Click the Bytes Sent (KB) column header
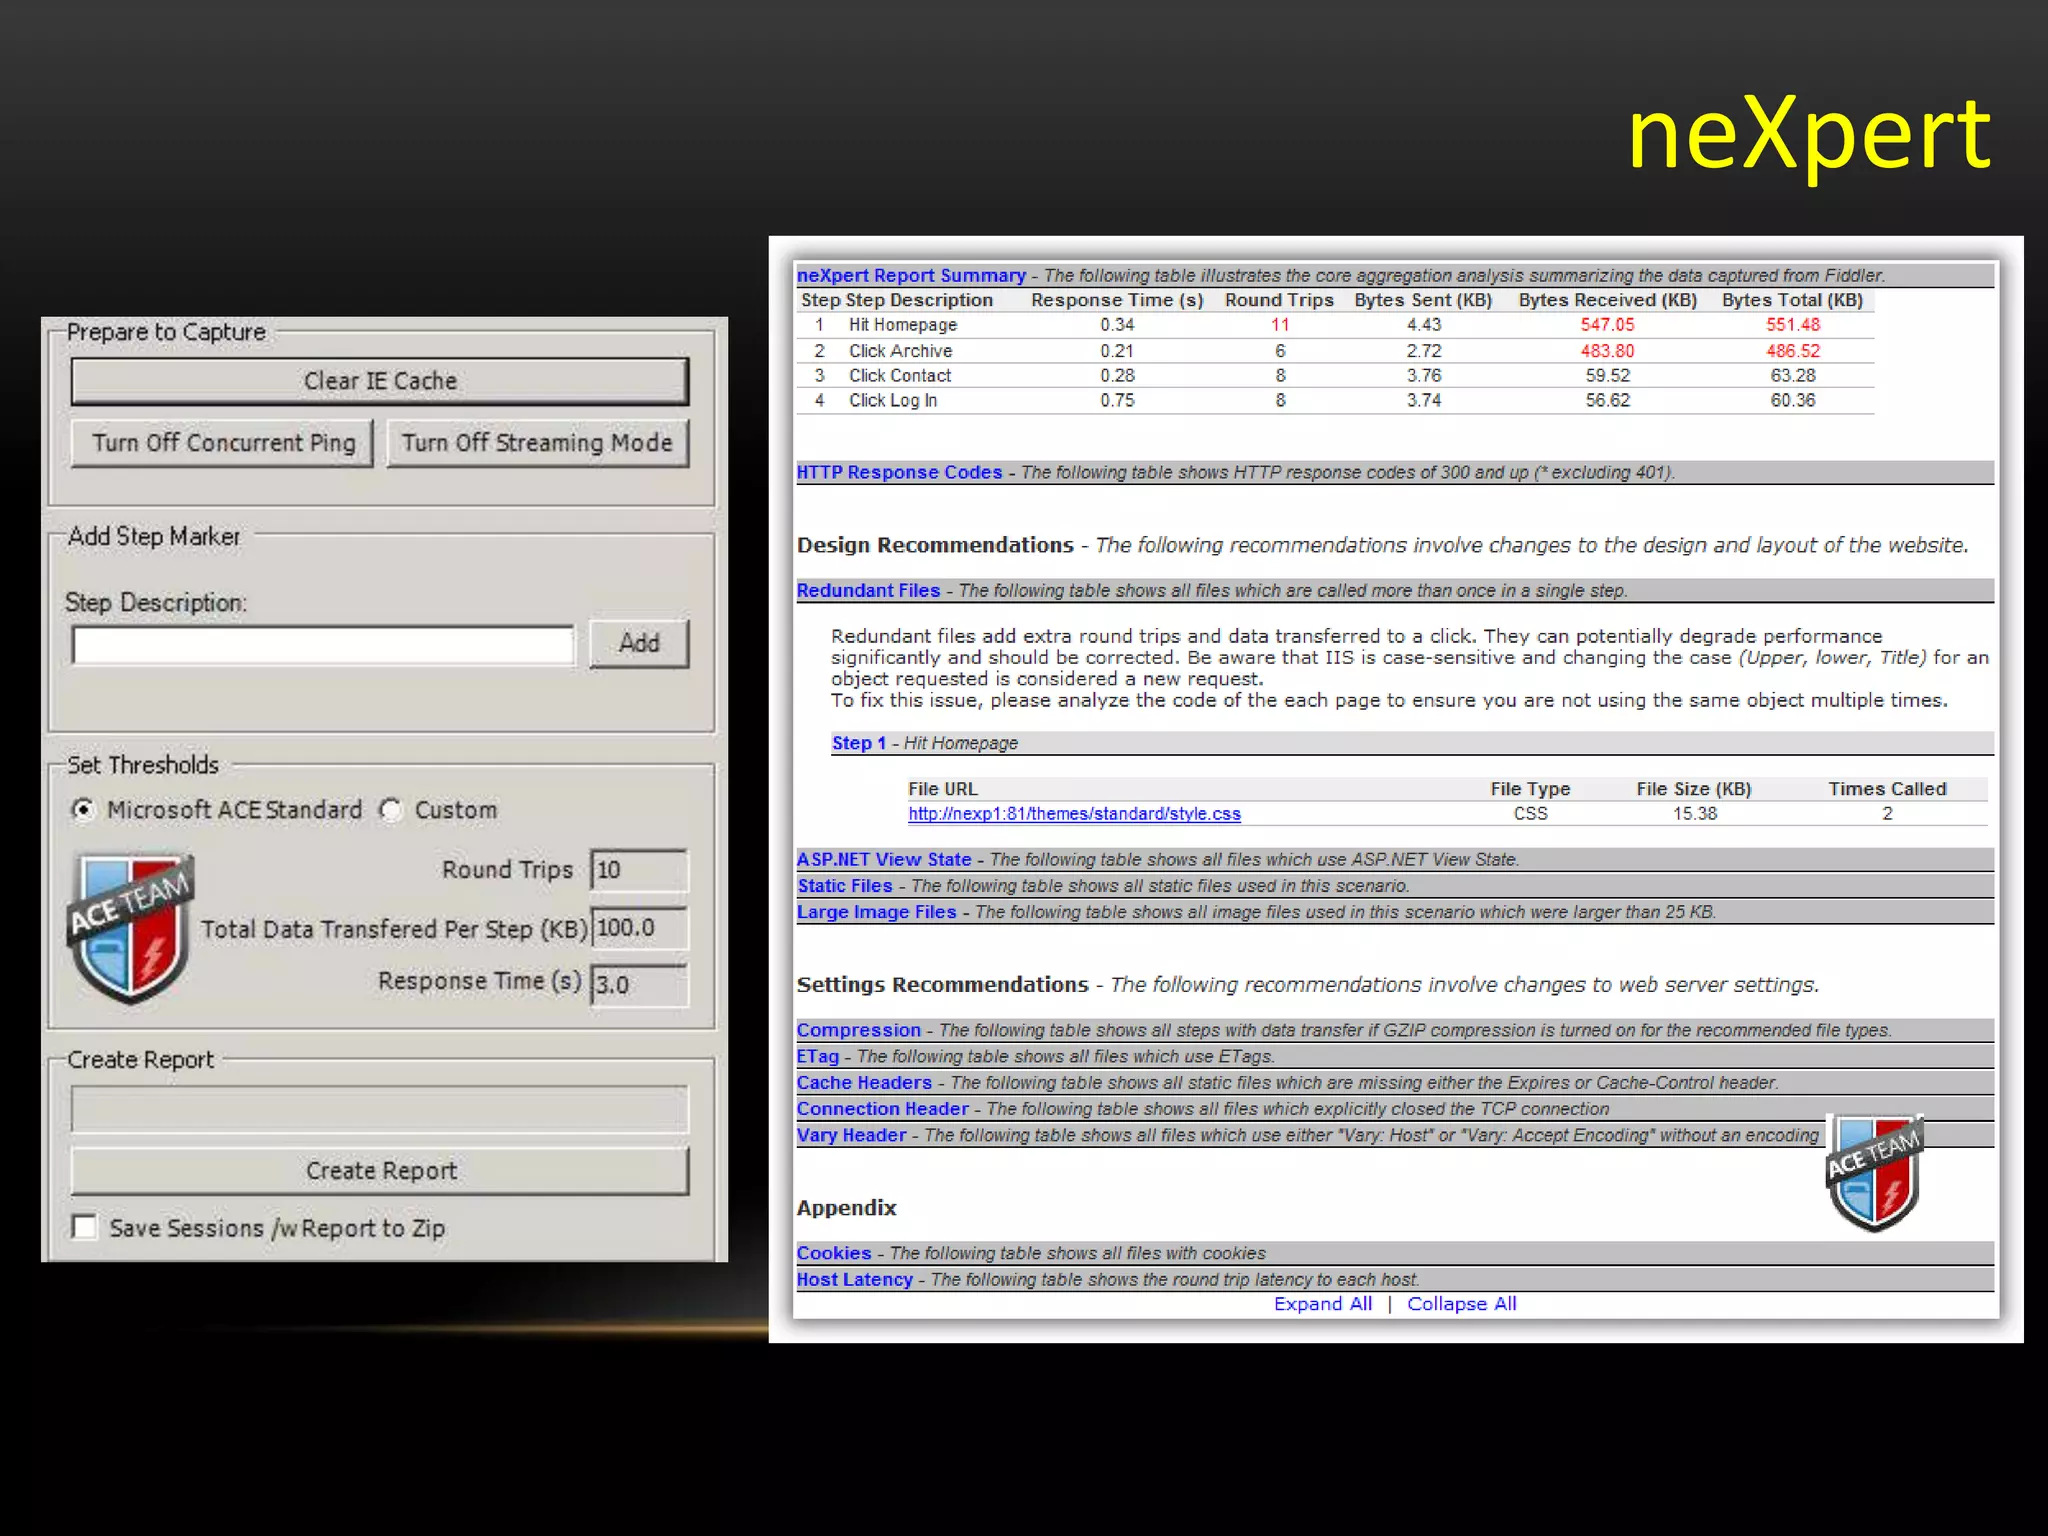Screen dimensions: 2048x1536 tap(1423, 300)
